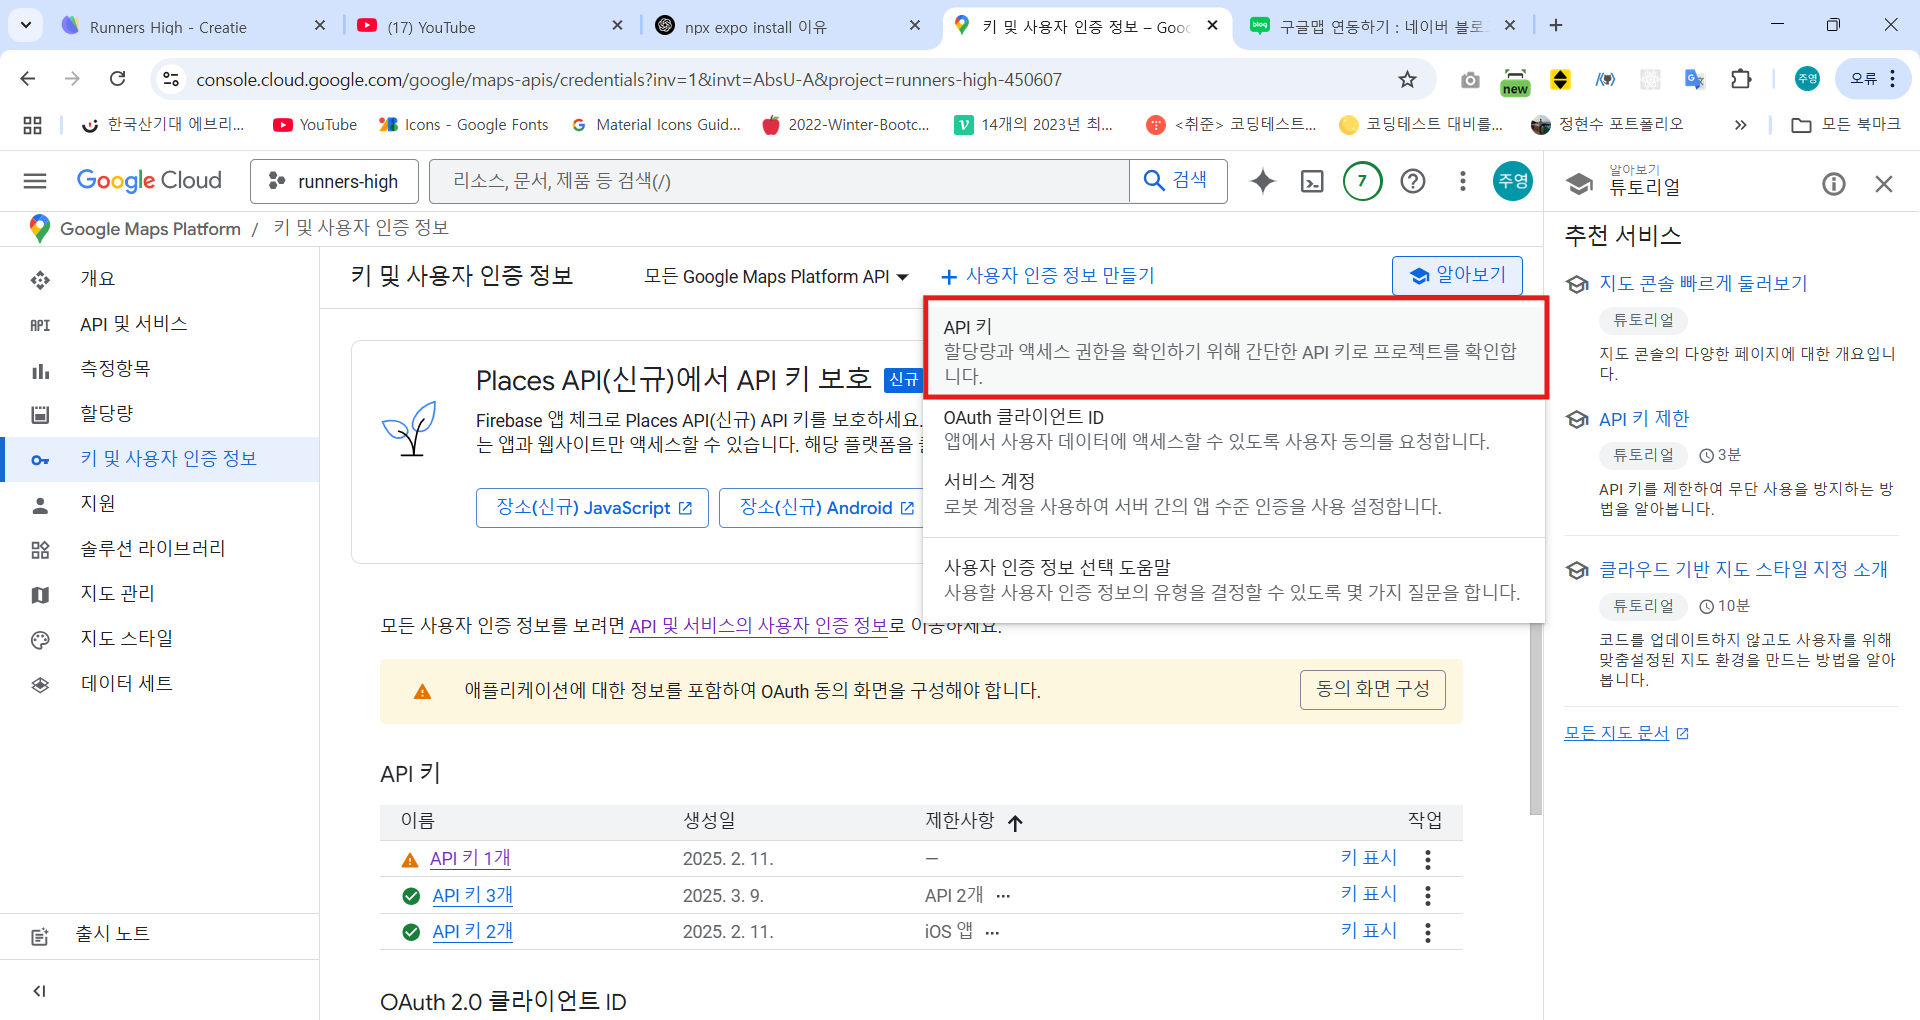Viewport: 1920px width, 1020px height.
Task: Choose OAuth 클라이언트 ID menu option
Action: point(1235,429)
